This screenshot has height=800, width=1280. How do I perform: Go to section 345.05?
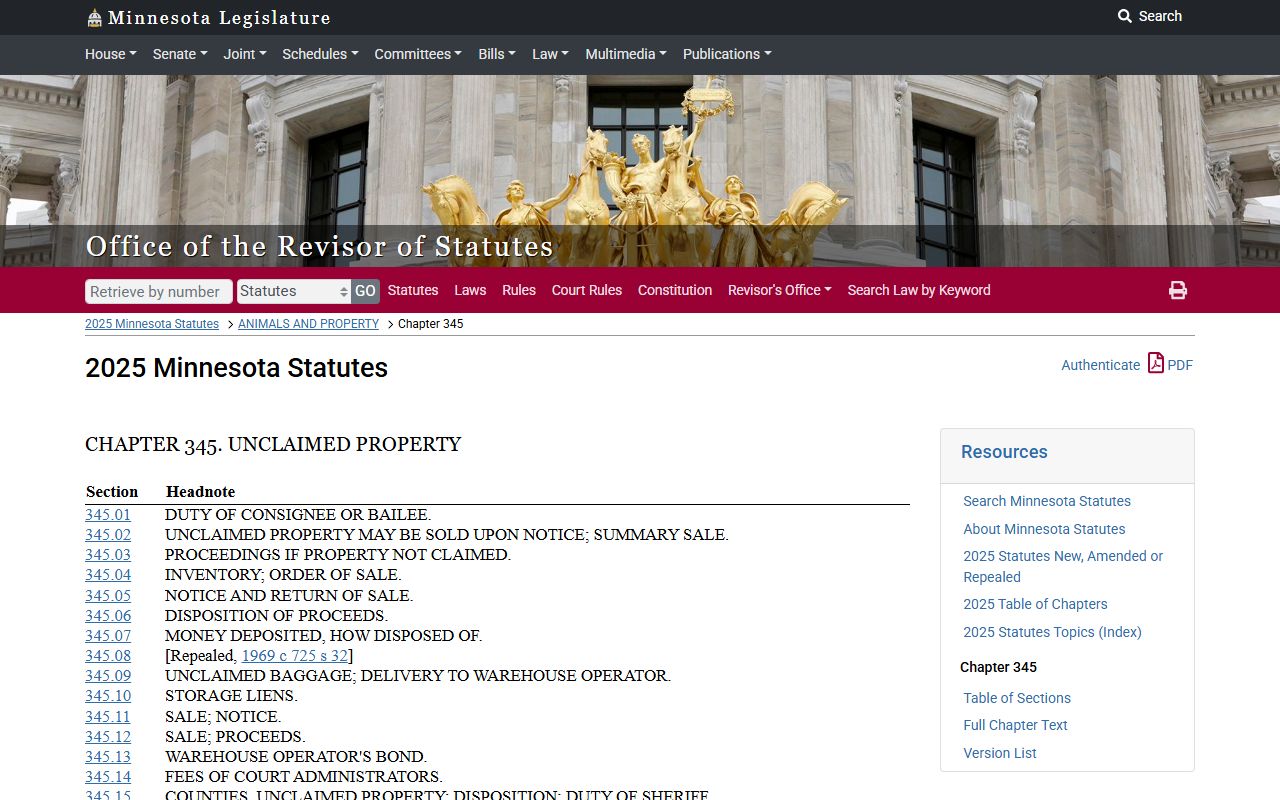click(x=108, y=596)
